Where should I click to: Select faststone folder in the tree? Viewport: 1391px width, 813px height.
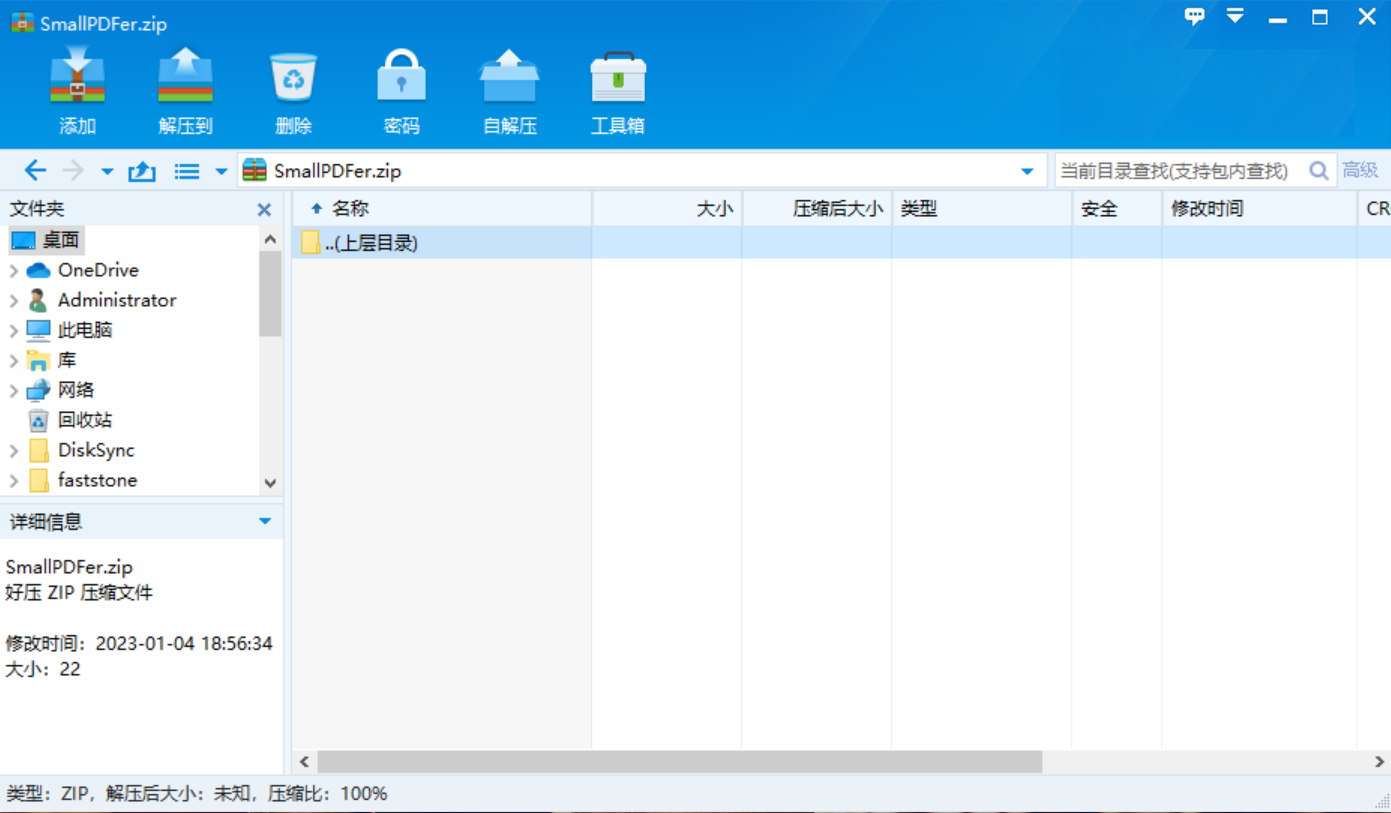point(97,480)
